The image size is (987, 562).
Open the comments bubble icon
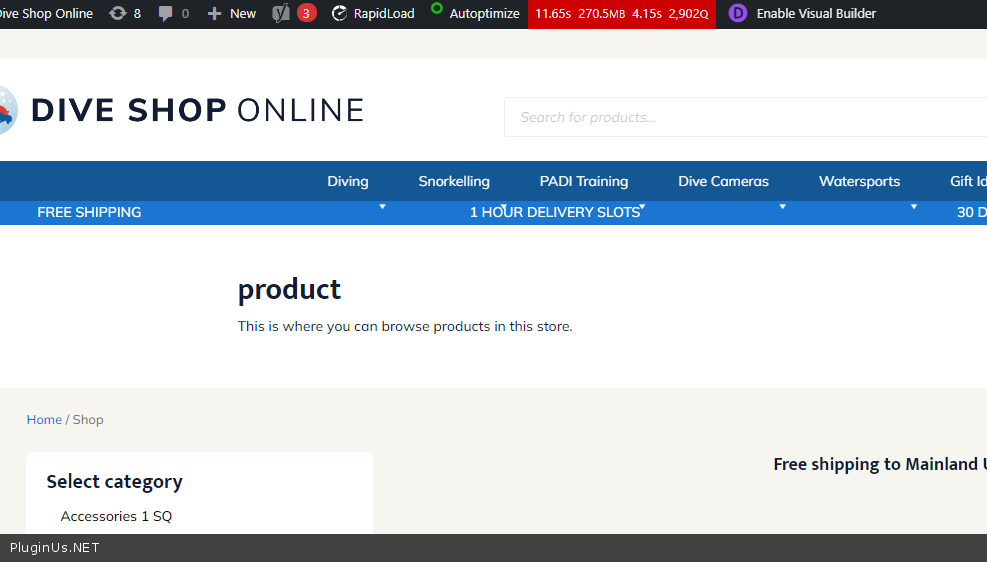point(166,14)
